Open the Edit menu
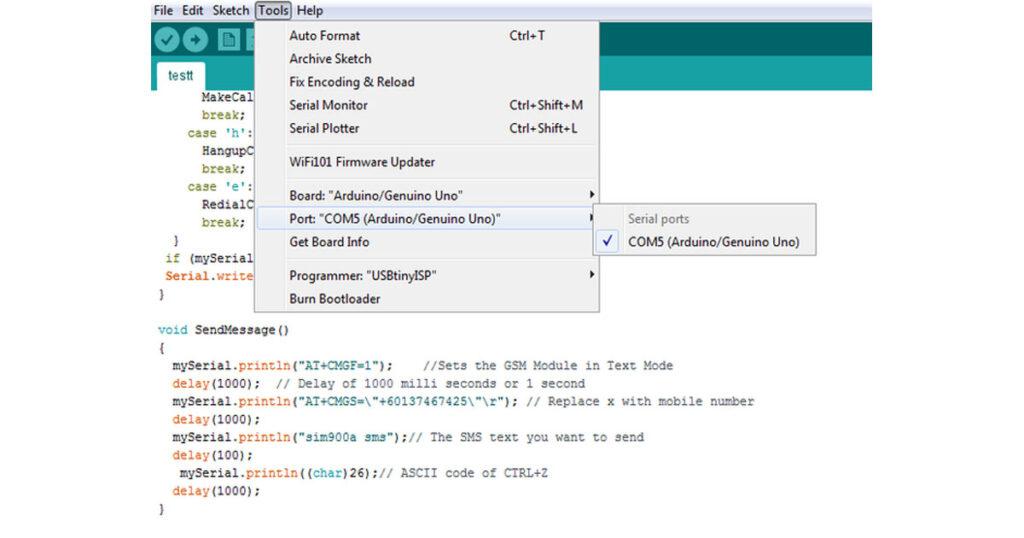The width and height of the screenshot is (1024, 538). click(193, 11)
